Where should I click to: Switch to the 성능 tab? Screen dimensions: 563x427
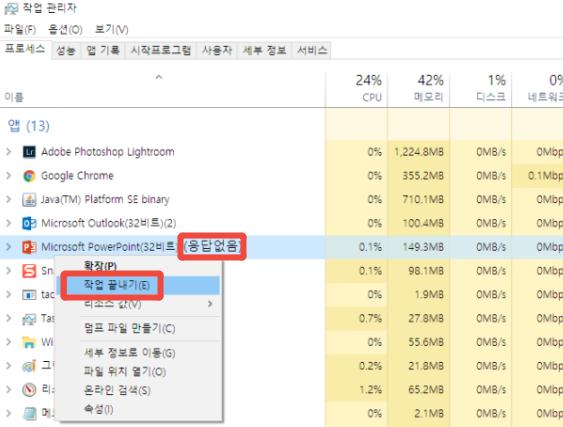pyautogui.click(x=66, y=50)
